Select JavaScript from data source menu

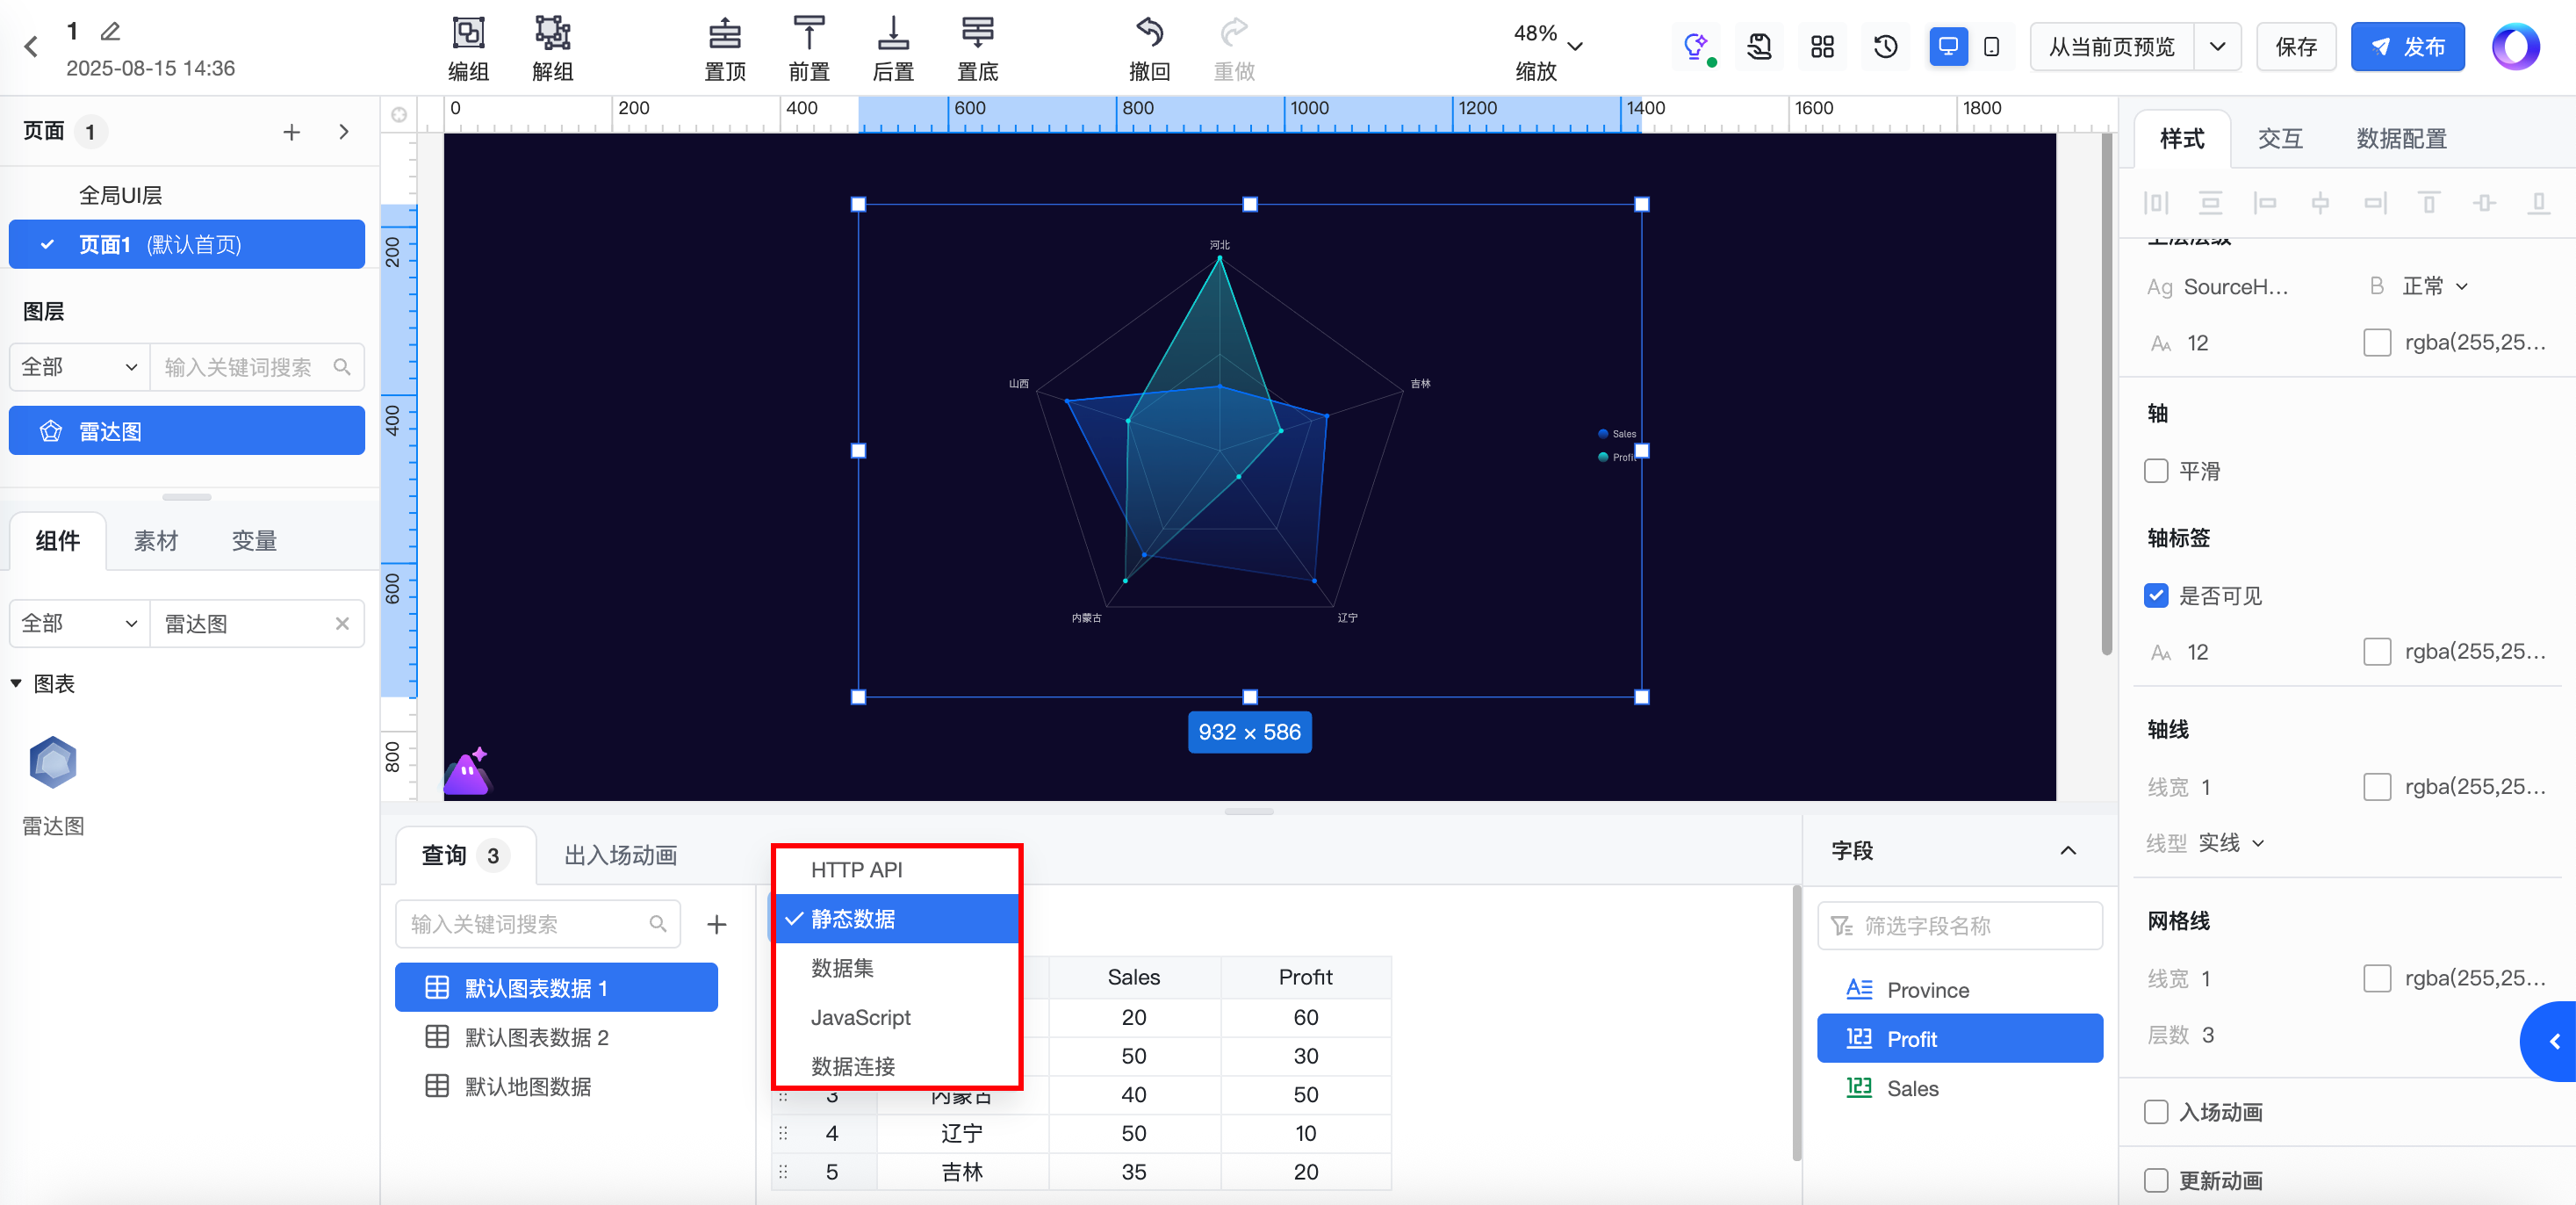pos(860,1017)
